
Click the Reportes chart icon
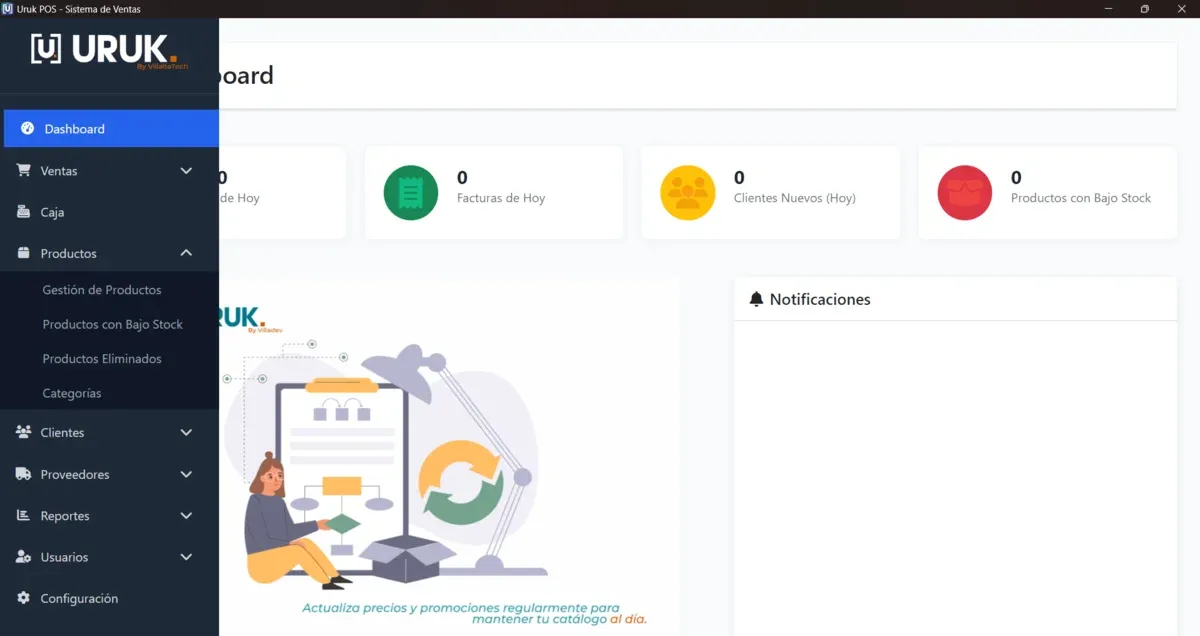click(23, 515)
